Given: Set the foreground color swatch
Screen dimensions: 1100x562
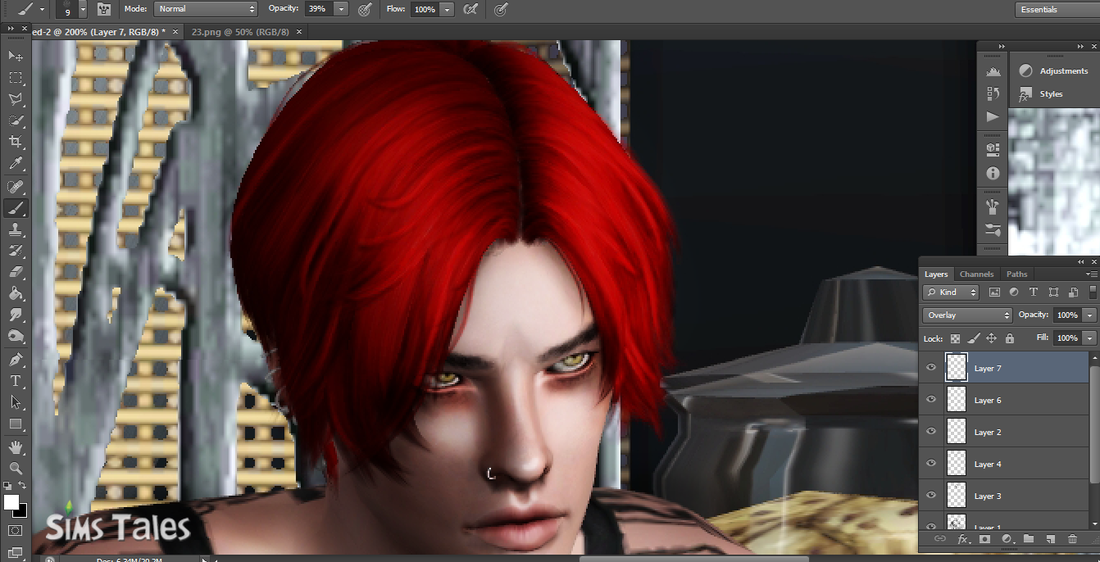Looking at the screenshot, I should click(x=11, y=502).
